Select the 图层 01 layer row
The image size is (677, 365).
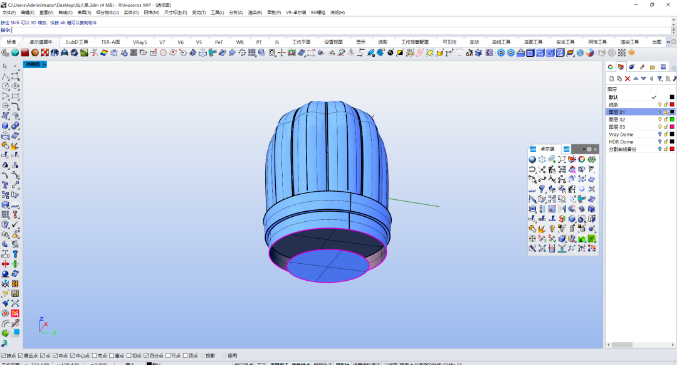click(640, 112)
